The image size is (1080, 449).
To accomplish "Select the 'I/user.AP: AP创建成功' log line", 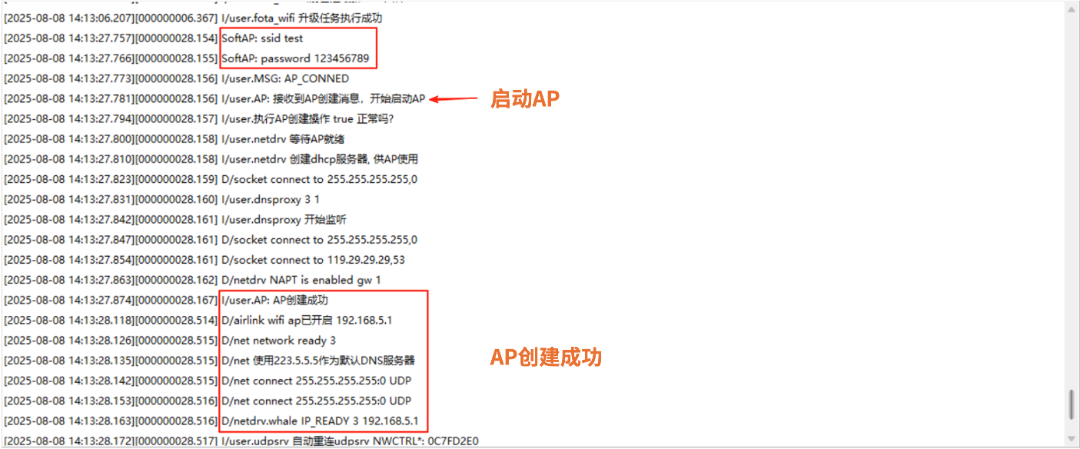I will pos(166,301).
